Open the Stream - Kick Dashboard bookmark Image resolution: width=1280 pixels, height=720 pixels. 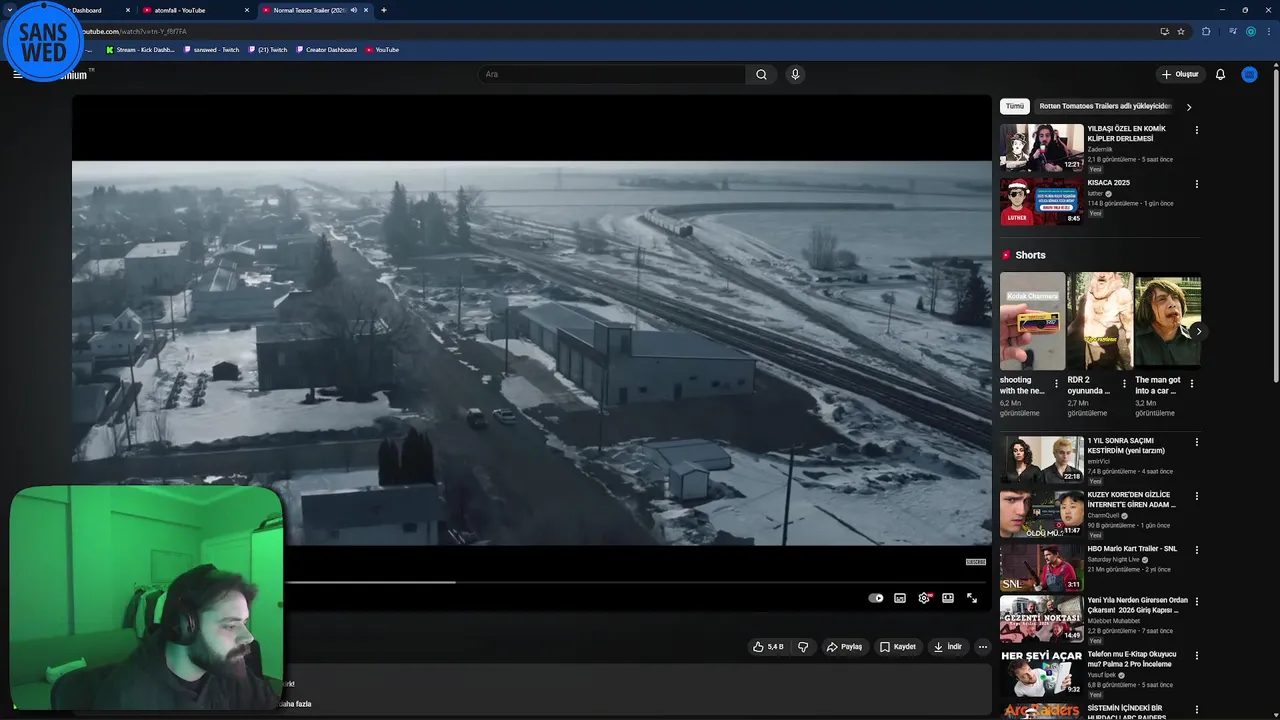(140, 50)
